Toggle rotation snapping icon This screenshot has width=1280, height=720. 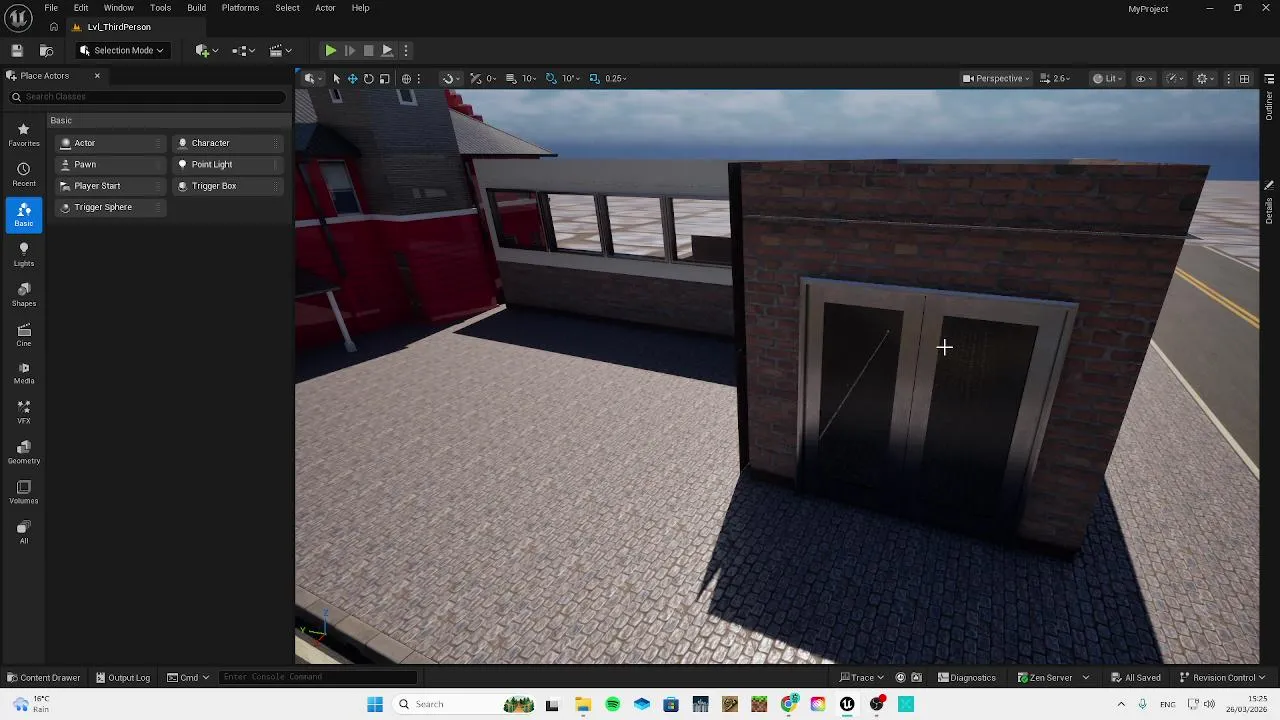551,78
